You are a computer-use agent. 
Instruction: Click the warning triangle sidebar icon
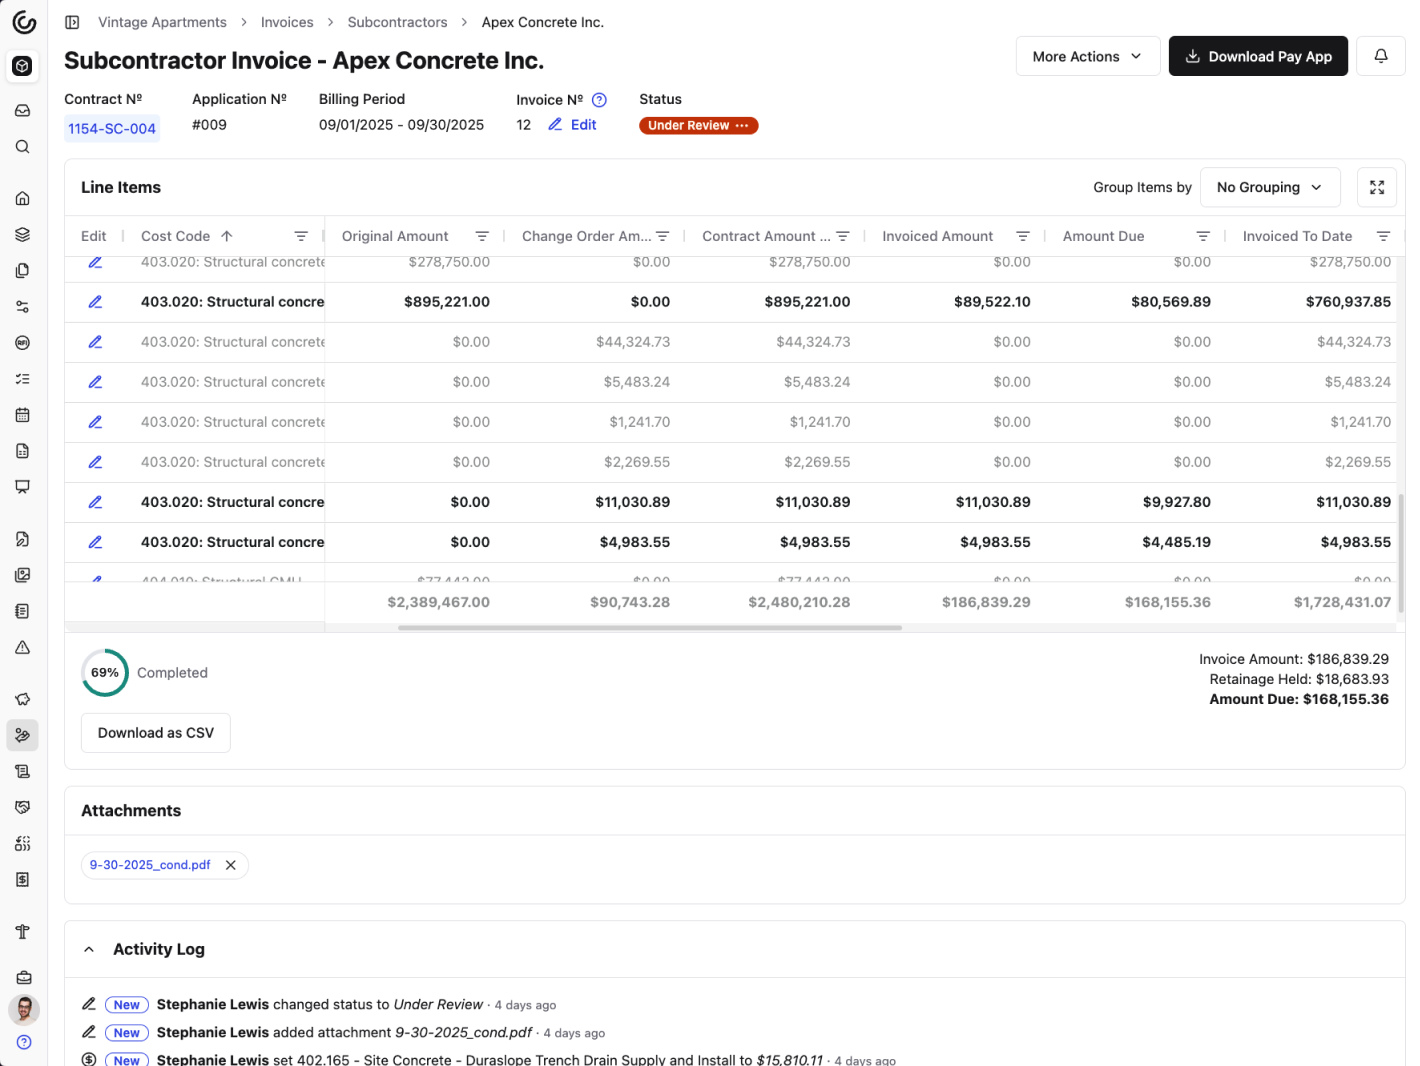tap(22, 647)
